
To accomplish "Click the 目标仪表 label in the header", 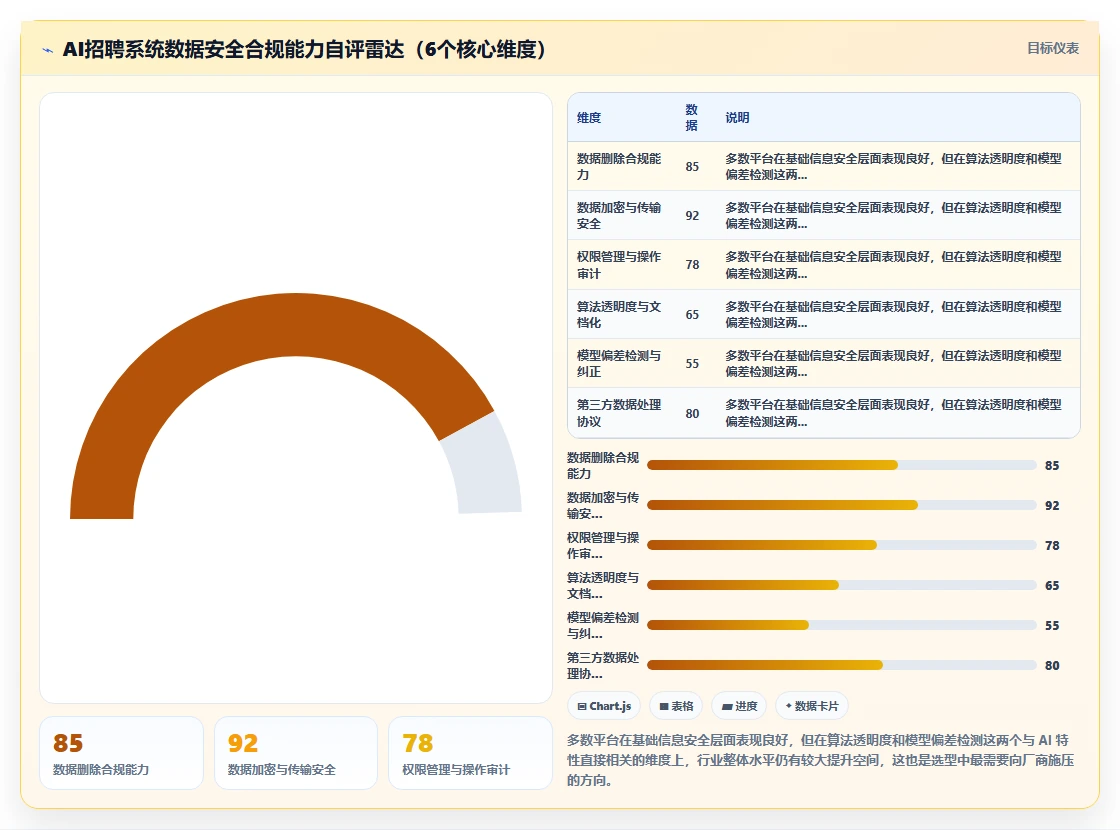I will (1053, 49).
